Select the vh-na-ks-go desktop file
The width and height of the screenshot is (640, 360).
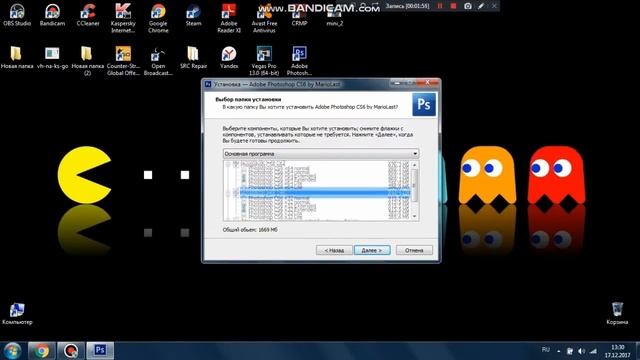(x=52, y=57)
